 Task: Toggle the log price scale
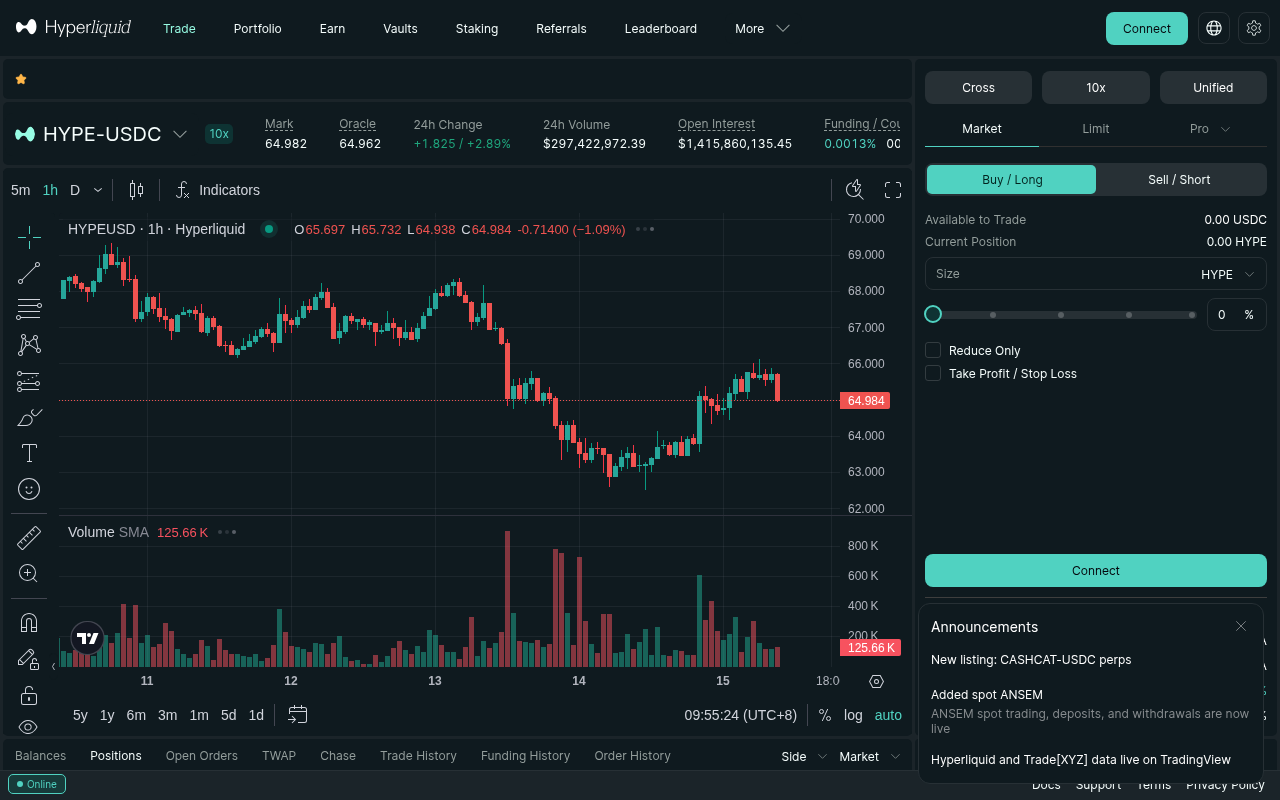[853, 715]
